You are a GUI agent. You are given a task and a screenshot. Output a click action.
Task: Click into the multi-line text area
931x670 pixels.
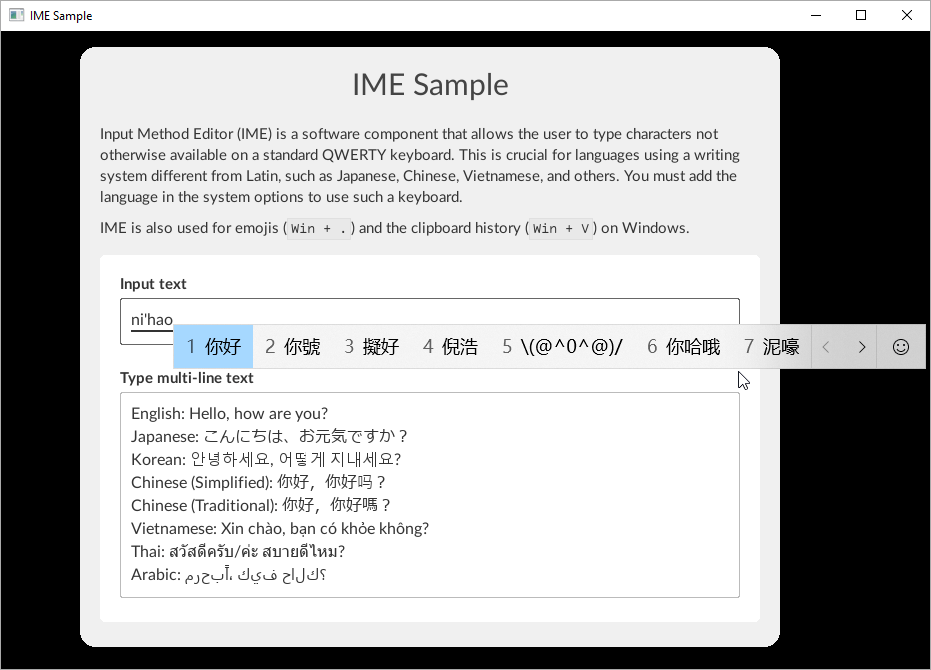point(430,495)
